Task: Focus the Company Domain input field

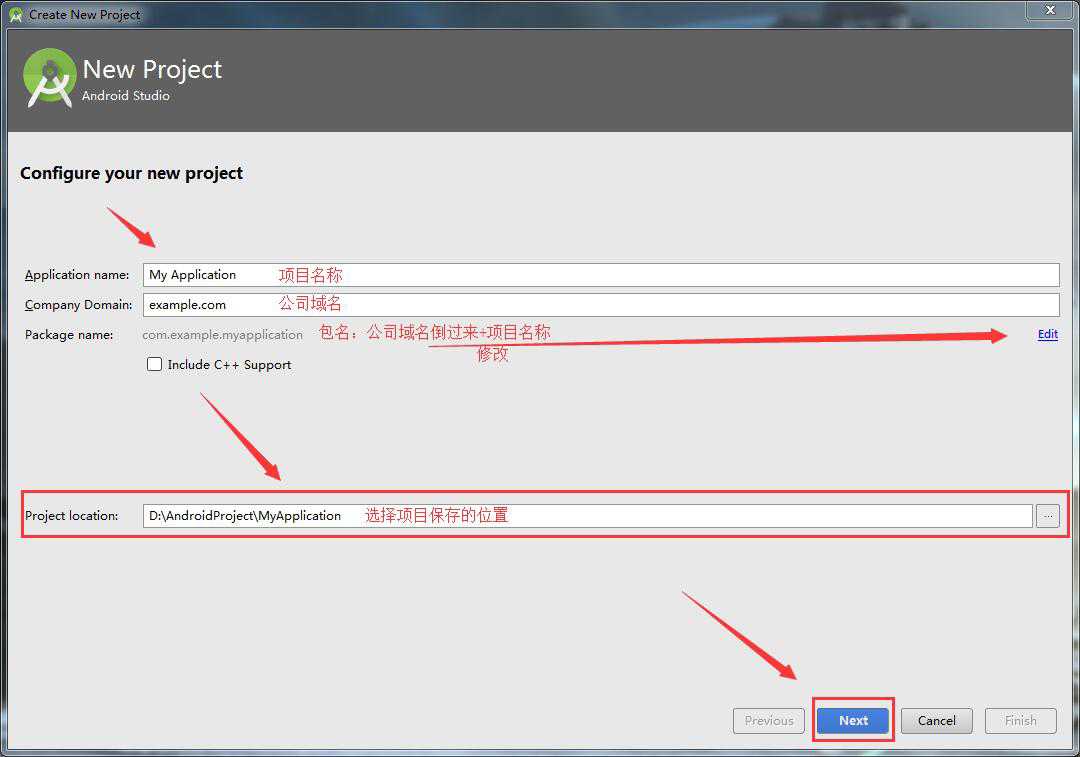Action: (x=601, y=304)
